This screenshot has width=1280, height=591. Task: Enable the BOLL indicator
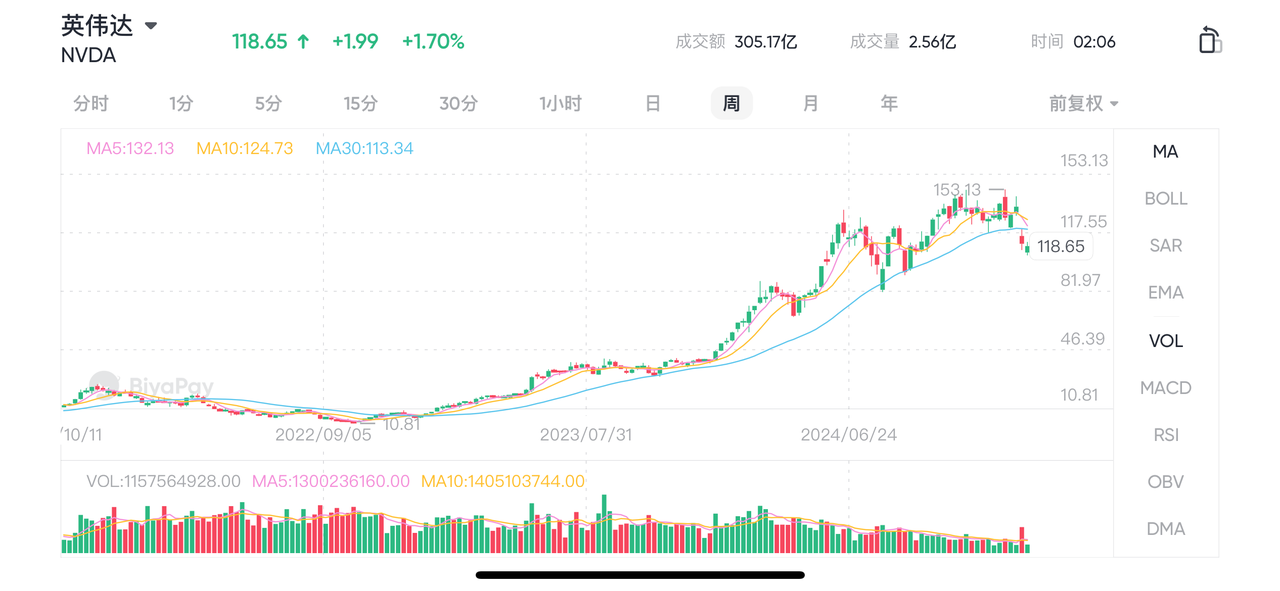[x=1165, y=198]
